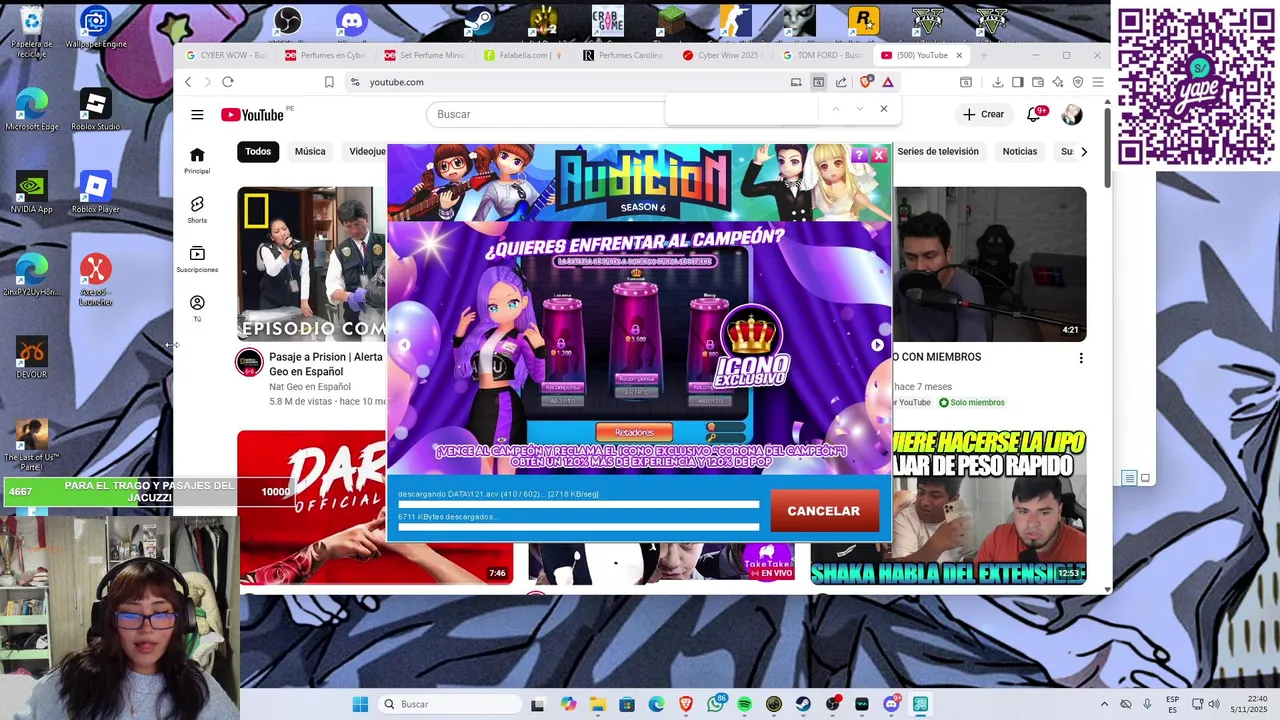
Task: Click the YouTube logo
Action: pos(252,115)
